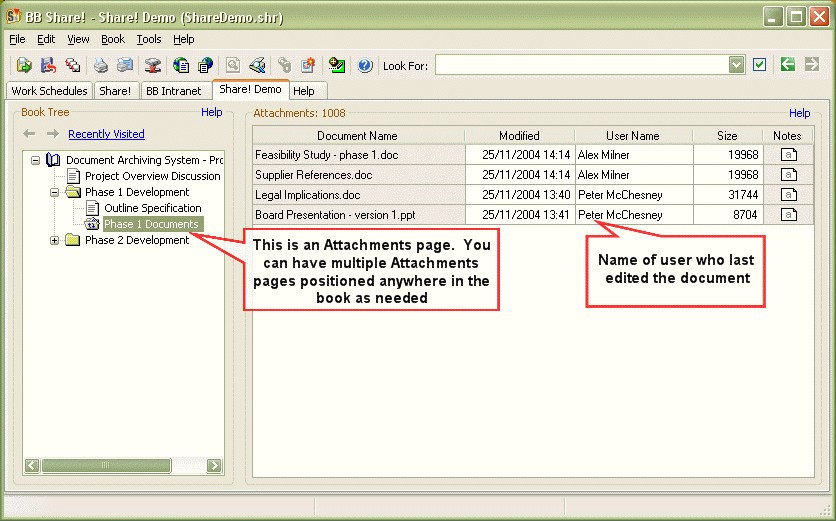Screen dimensions: 836x521
Task: Click the save with red arrow icon
Action: point(49,65)
